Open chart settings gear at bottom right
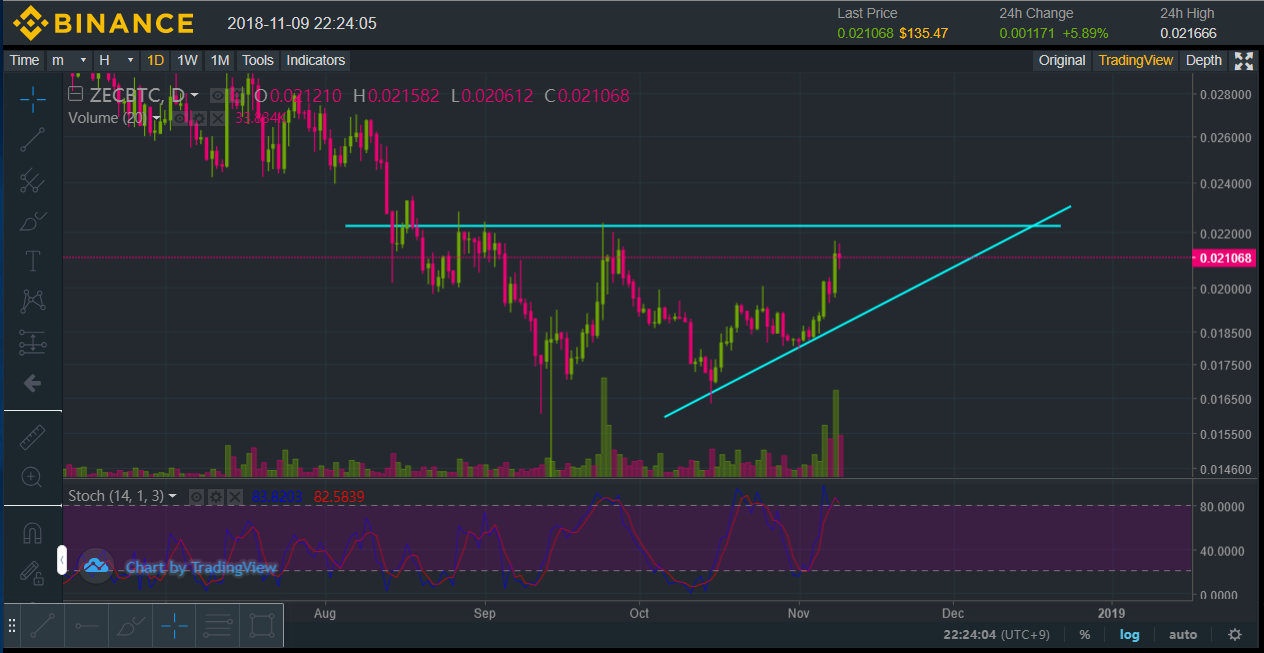 (x=1235, y=634)
